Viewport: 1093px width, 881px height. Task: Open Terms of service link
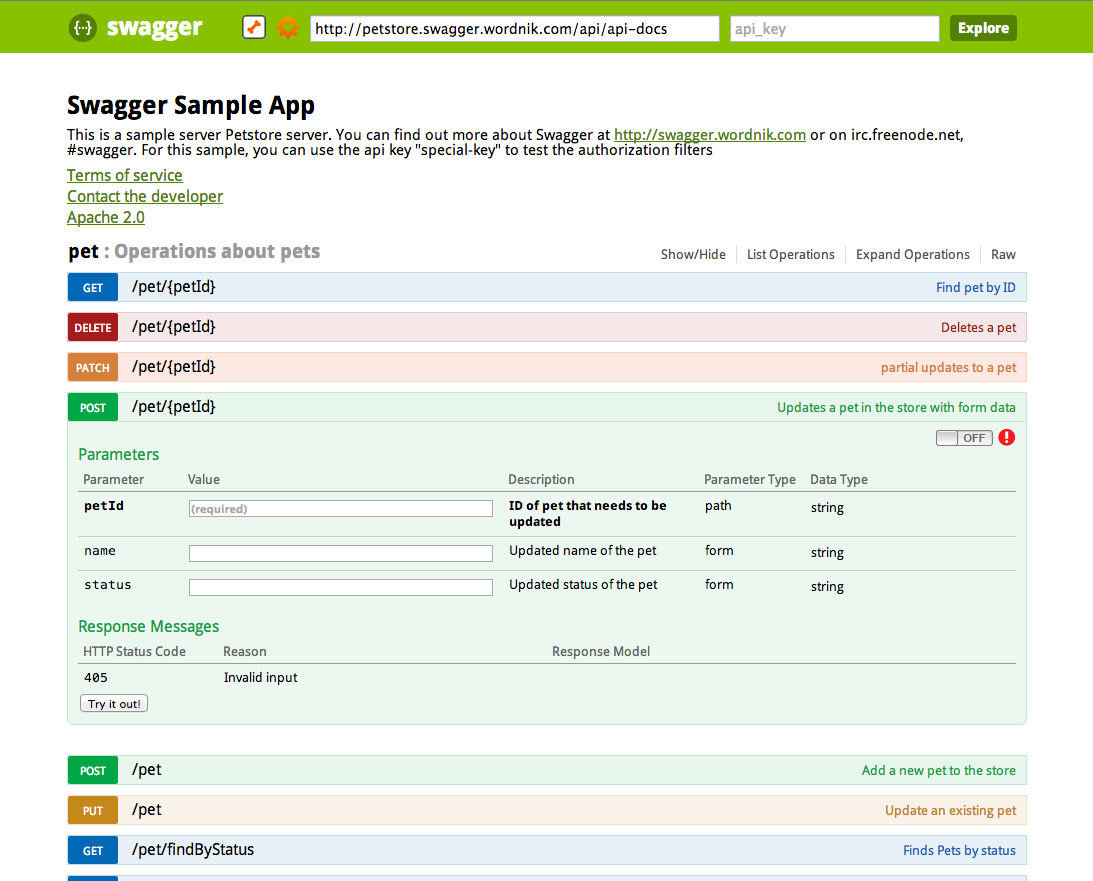point(125,176)
